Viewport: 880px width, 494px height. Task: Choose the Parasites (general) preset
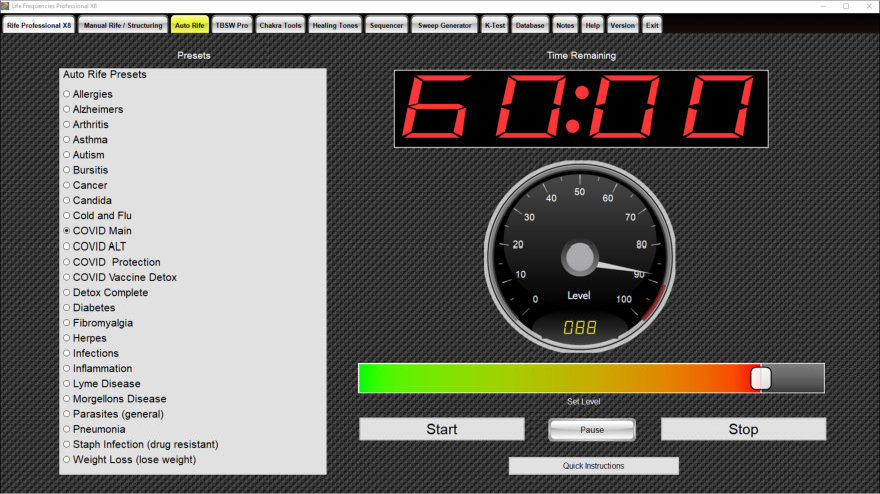(x=113, y=414)
